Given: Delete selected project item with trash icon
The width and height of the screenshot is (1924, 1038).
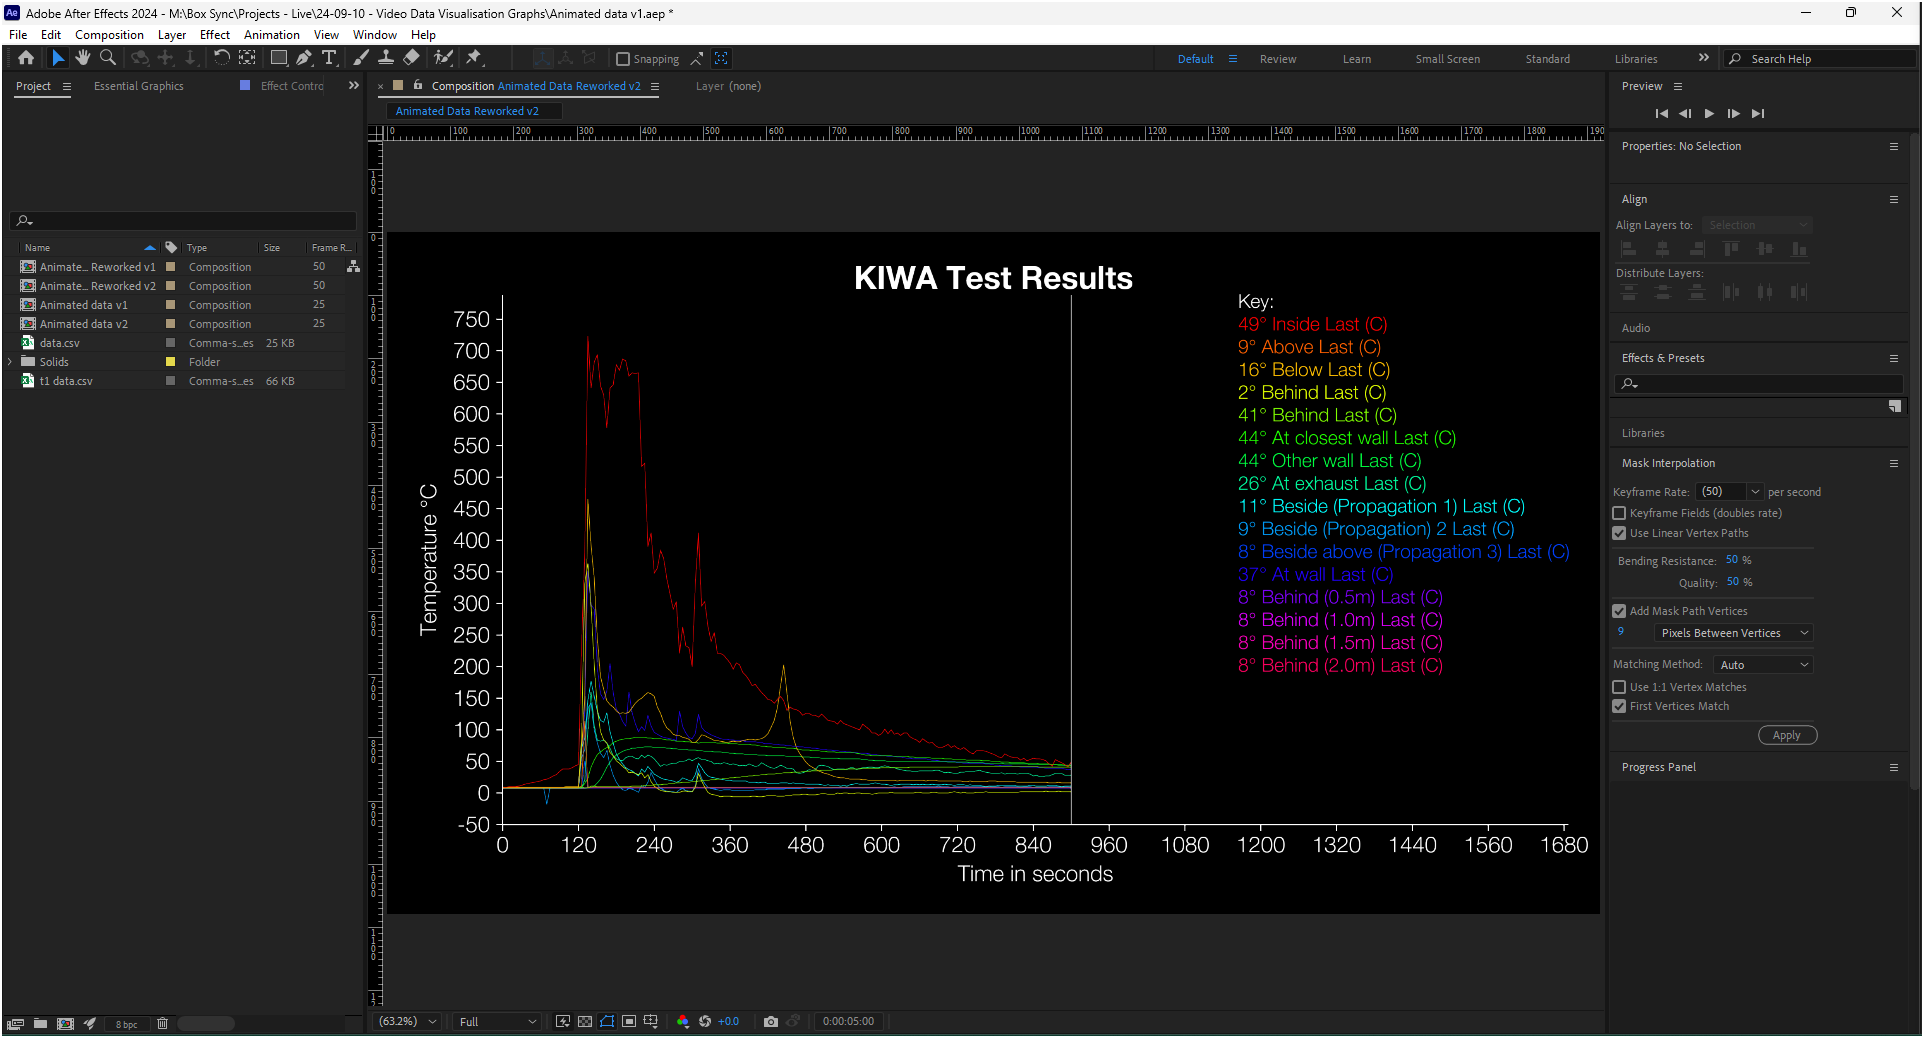Looking at the screenshot, I should [162, 1023].
